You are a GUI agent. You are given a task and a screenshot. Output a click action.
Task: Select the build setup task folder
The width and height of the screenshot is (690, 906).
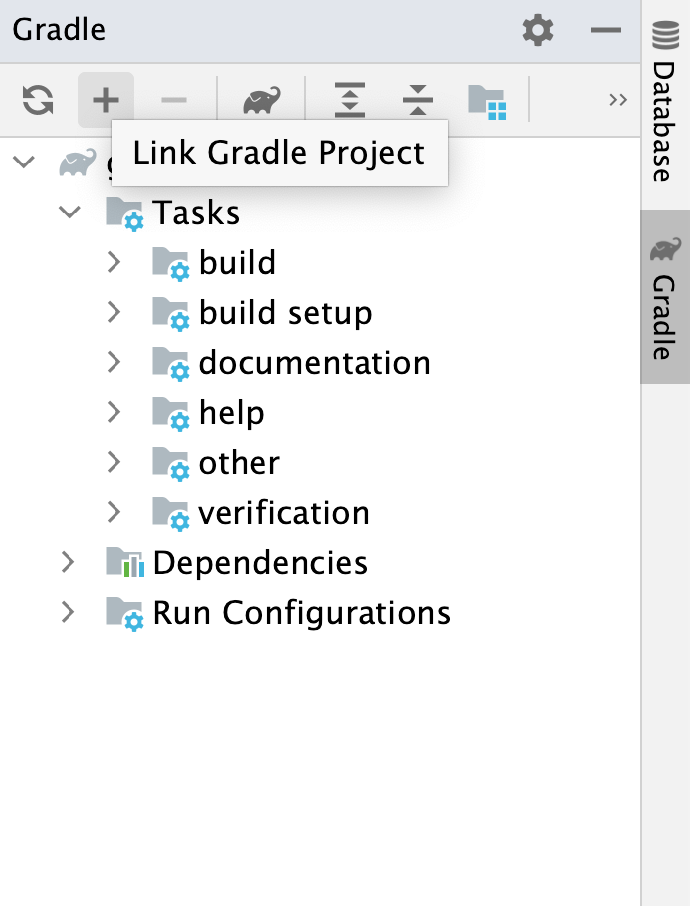coord(287,312)
